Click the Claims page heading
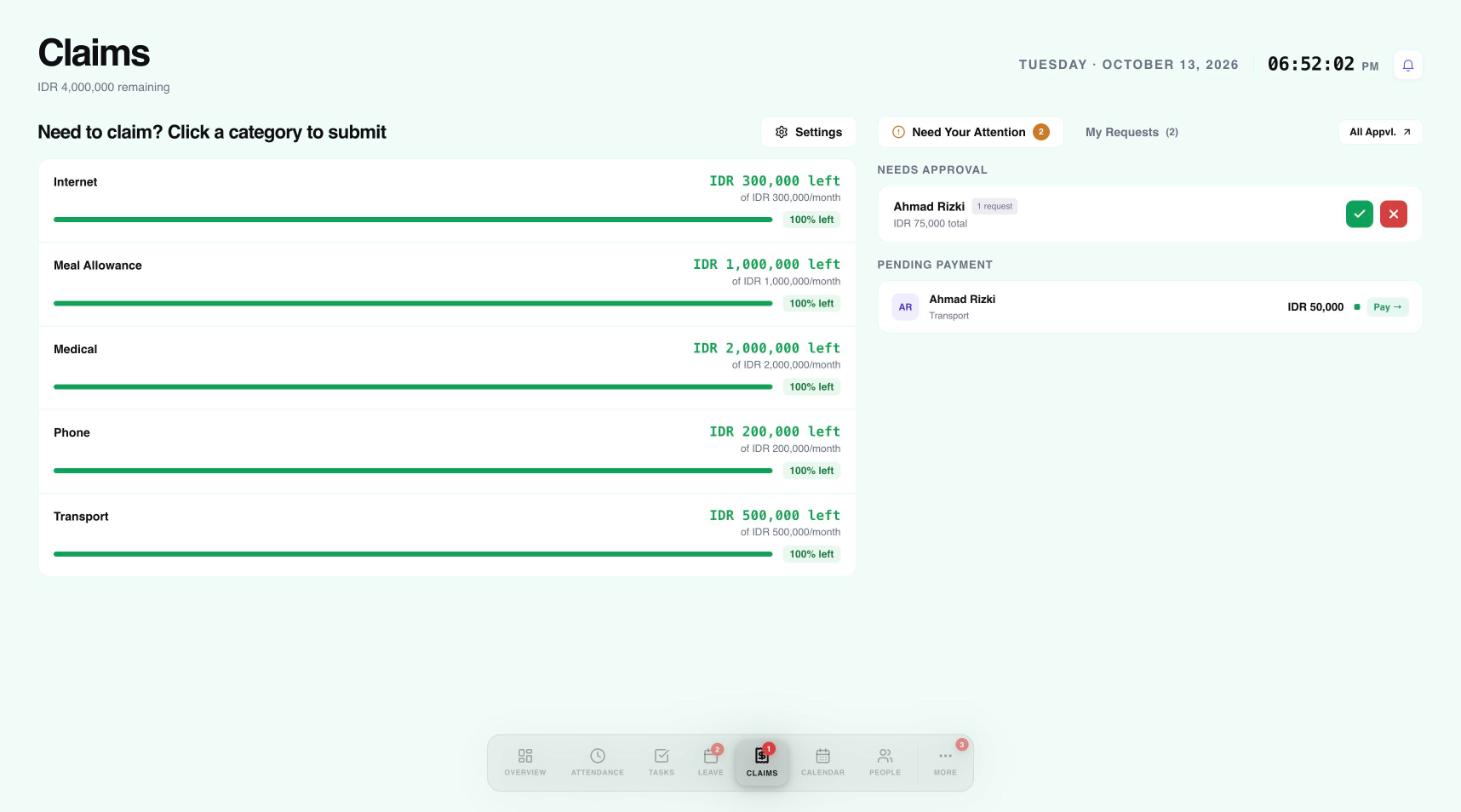 pyautogui.click(x=94, y=53)
